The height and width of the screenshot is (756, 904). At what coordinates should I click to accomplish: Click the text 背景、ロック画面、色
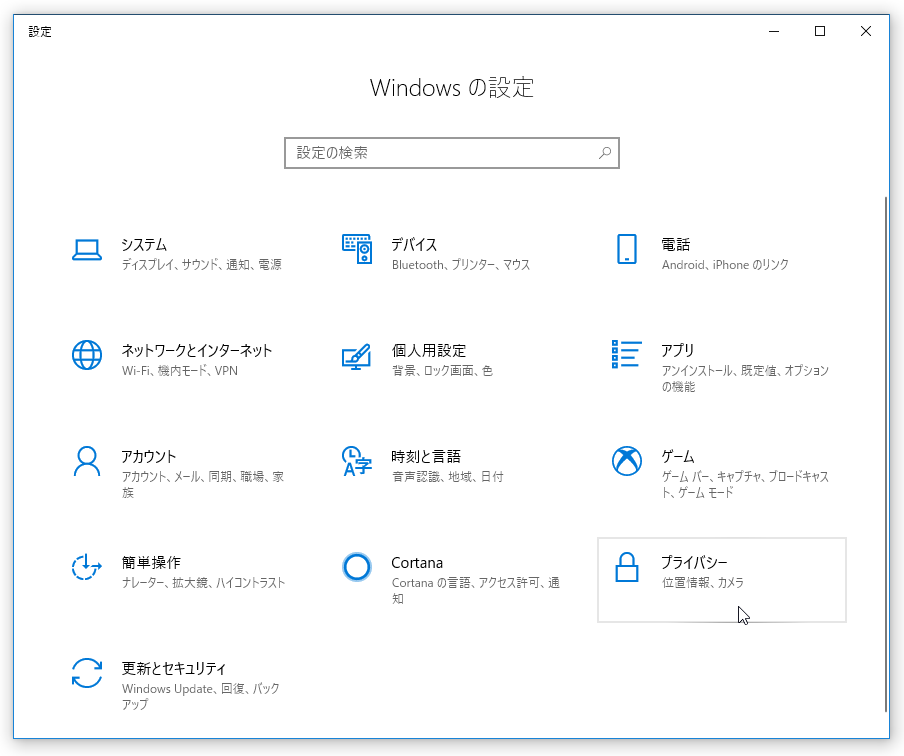442,371
